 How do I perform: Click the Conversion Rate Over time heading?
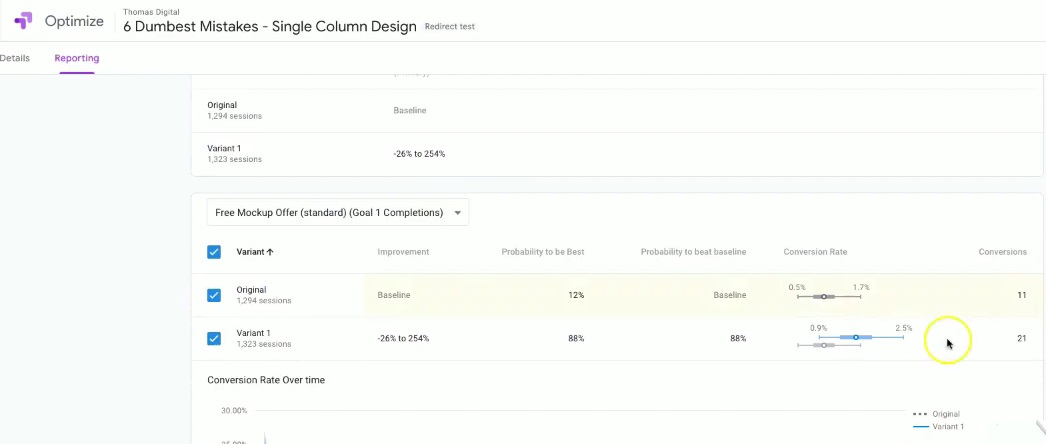point(266,380)
